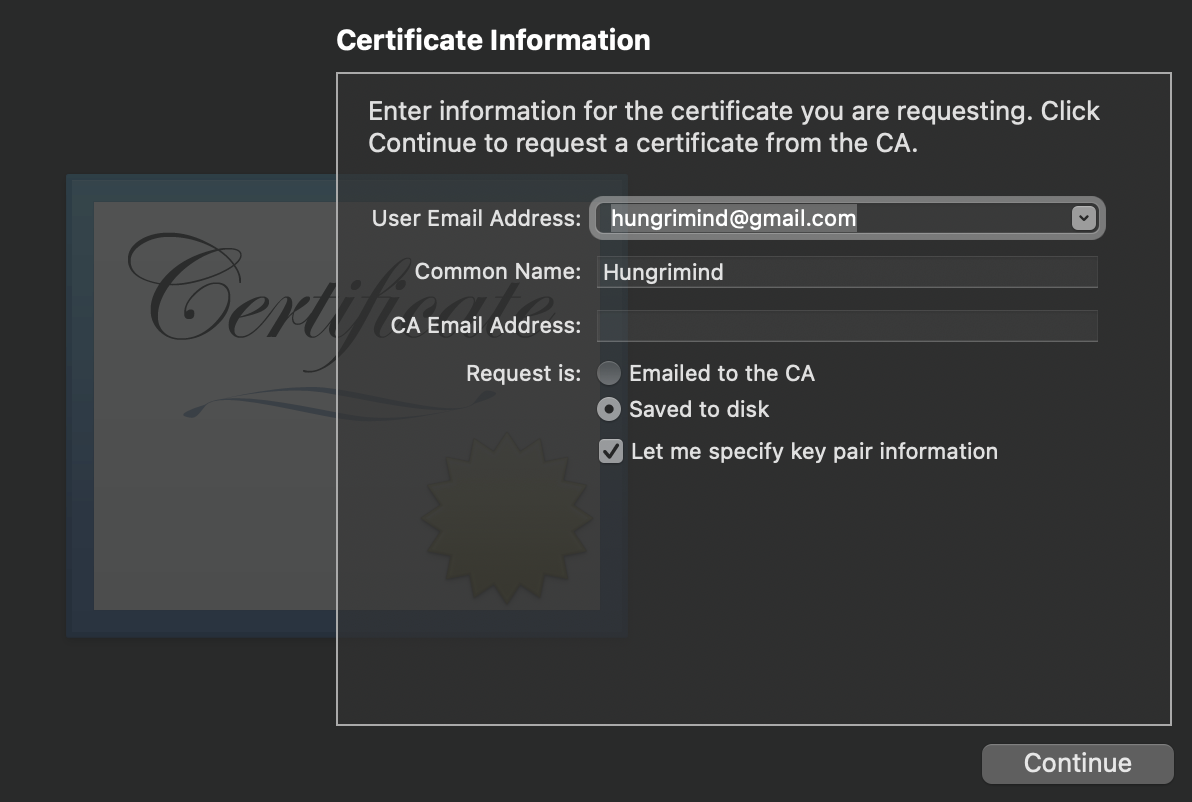Click the Certificate Information heading
The image size is (1192, 802).
[x=493, y=40]
